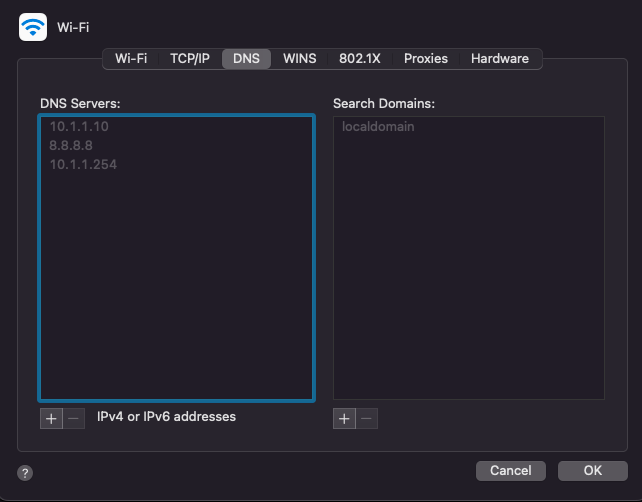
Task: Select DNS server entry 10.1.1.254
Action: [x=83, y=164]
